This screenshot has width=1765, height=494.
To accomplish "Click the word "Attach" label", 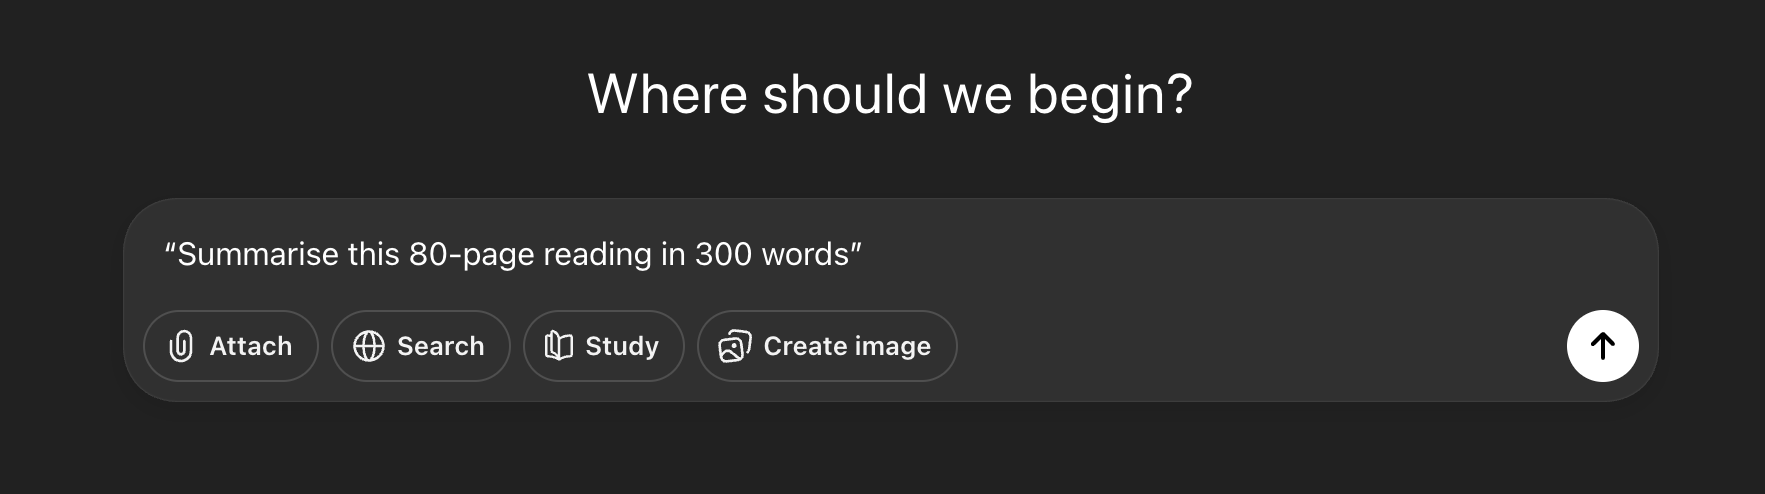I will tap(251, 346).
